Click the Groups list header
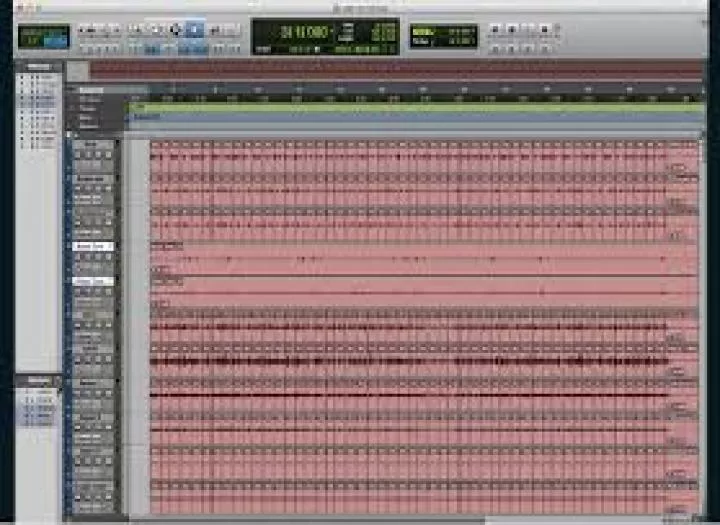This screenshot has width=720, height=525. (39, 381)
